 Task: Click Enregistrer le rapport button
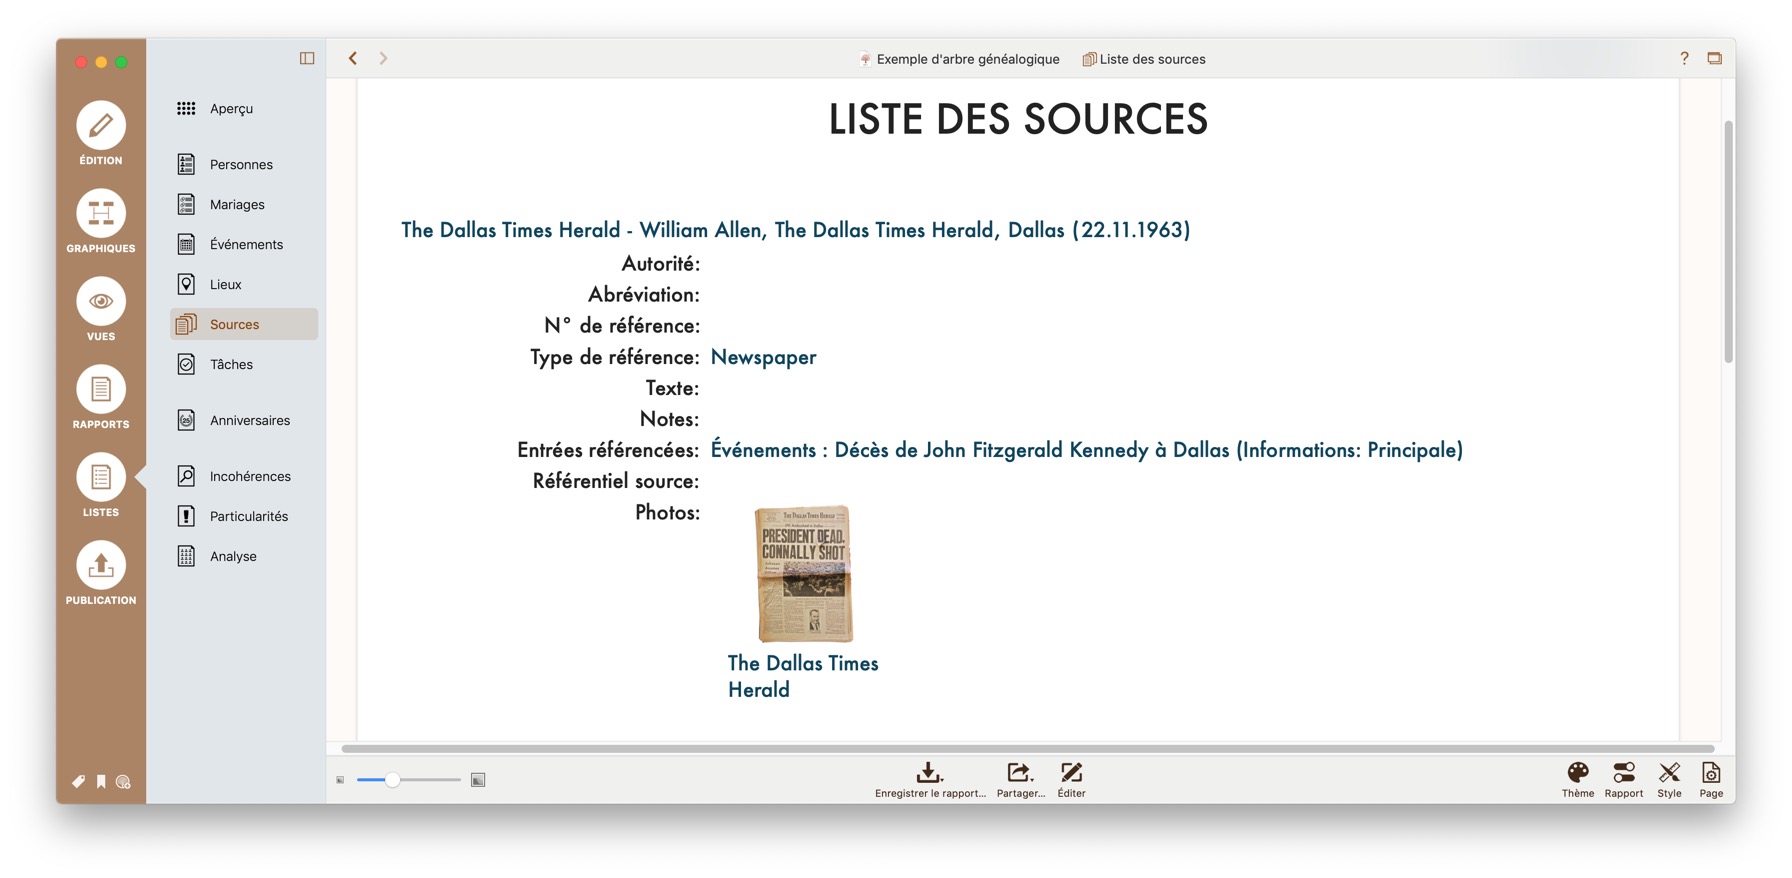coord(930,779)
